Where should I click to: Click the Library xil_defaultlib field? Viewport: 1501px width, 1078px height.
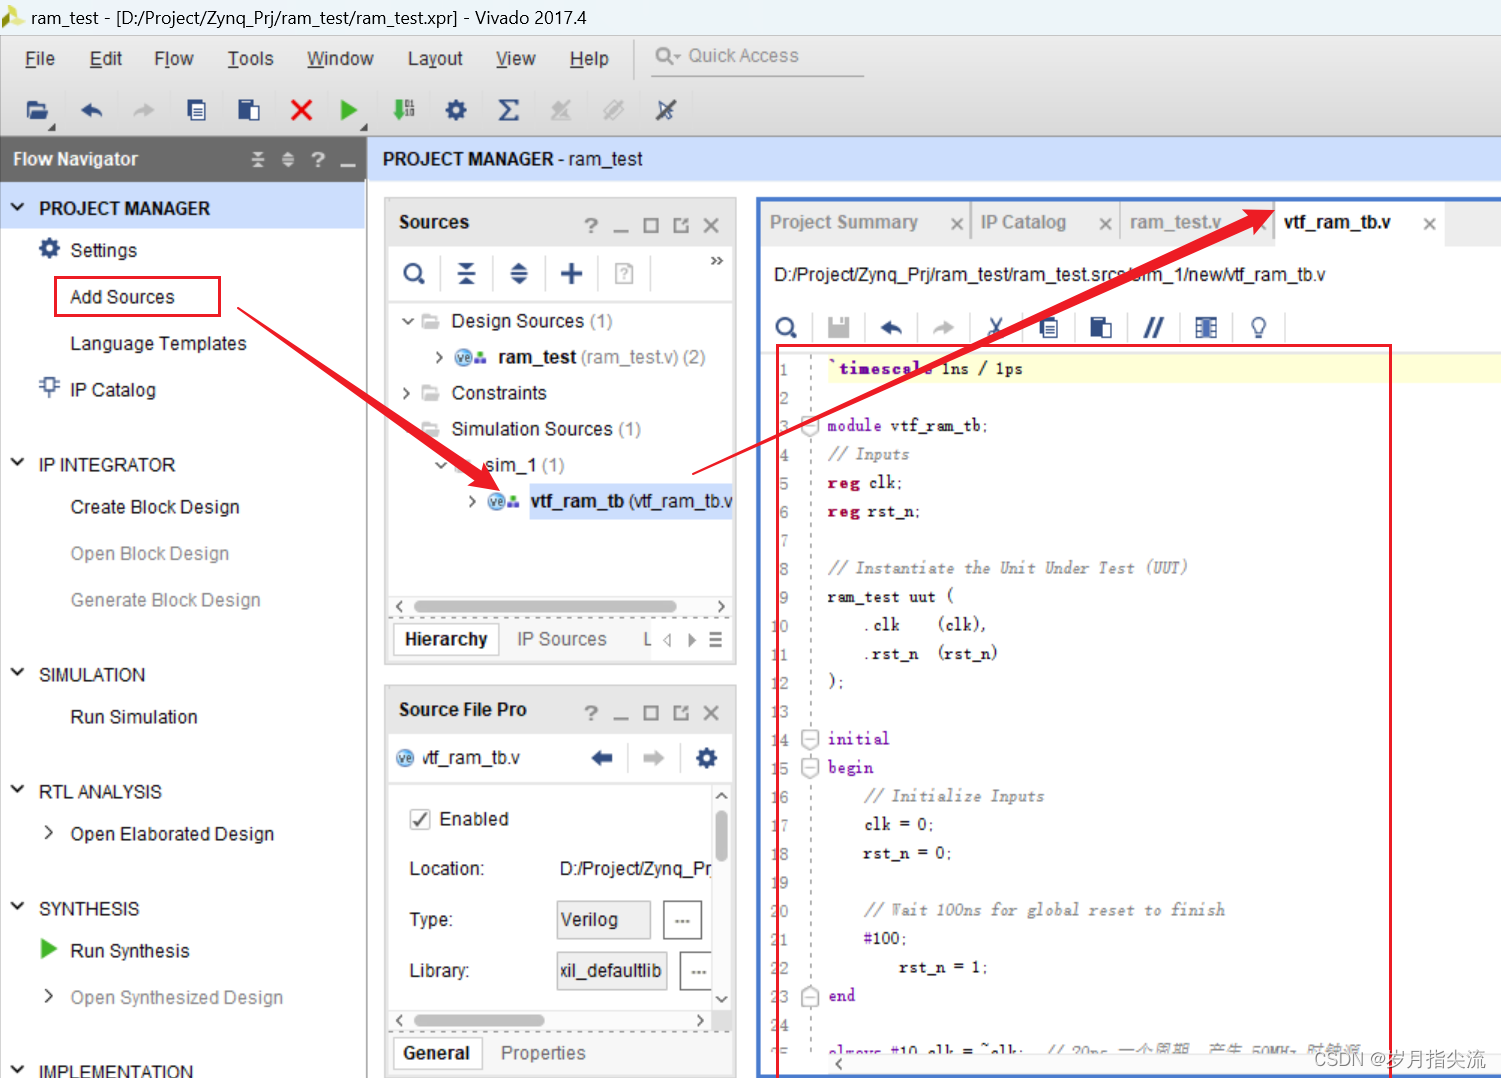pos(612,971)
